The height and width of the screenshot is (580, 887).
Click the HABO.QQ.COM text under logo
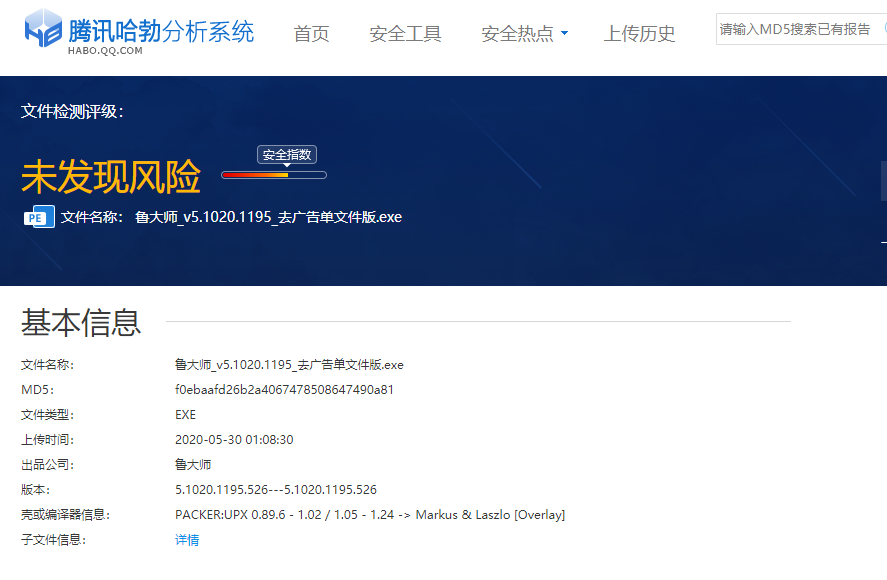pyautogui.click(x=105, y=51)
